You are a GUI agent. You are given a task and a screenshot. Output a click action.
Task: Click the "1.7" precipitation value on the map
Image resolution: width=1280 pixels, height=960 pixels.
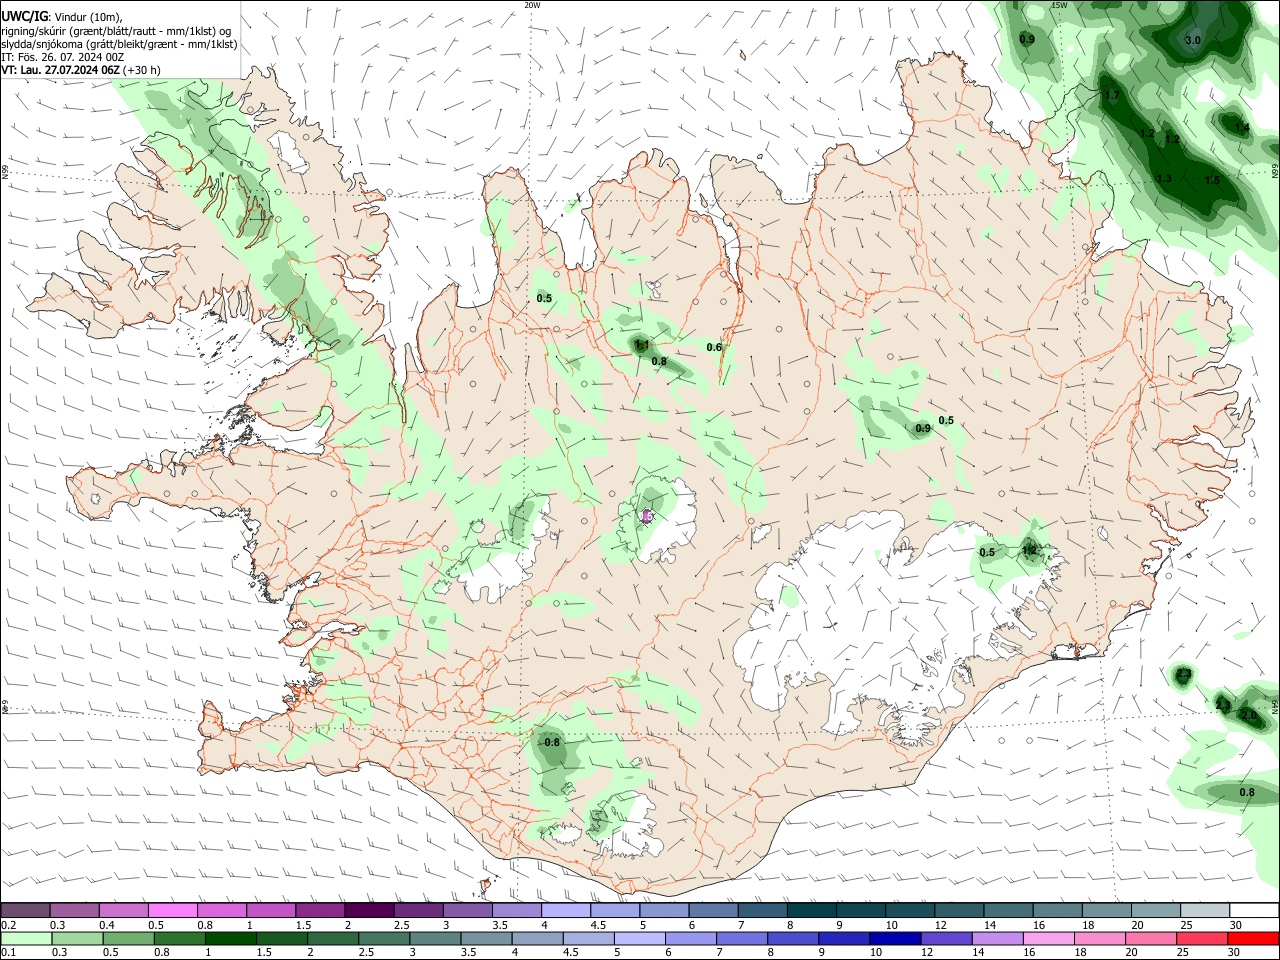click(x=1111, y=95)
